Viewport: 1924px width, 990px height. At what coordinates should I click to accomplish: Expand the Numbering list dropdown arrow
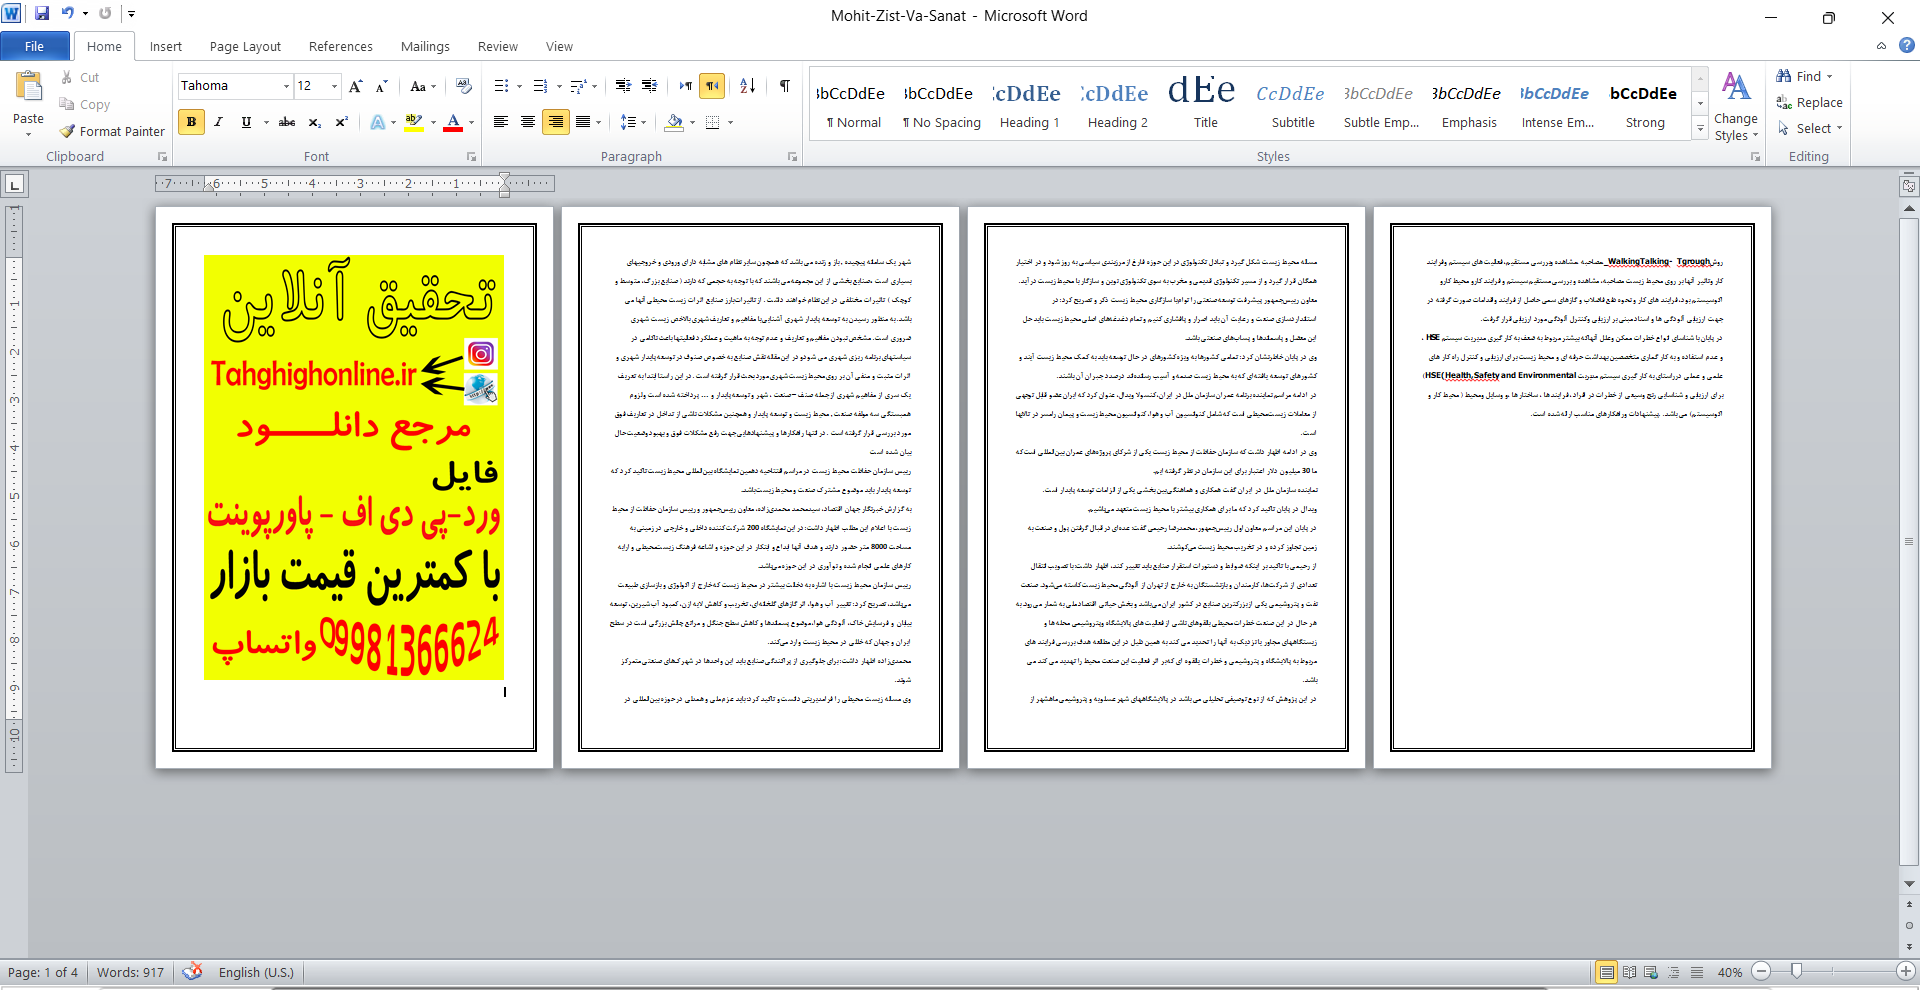[558, 86]
